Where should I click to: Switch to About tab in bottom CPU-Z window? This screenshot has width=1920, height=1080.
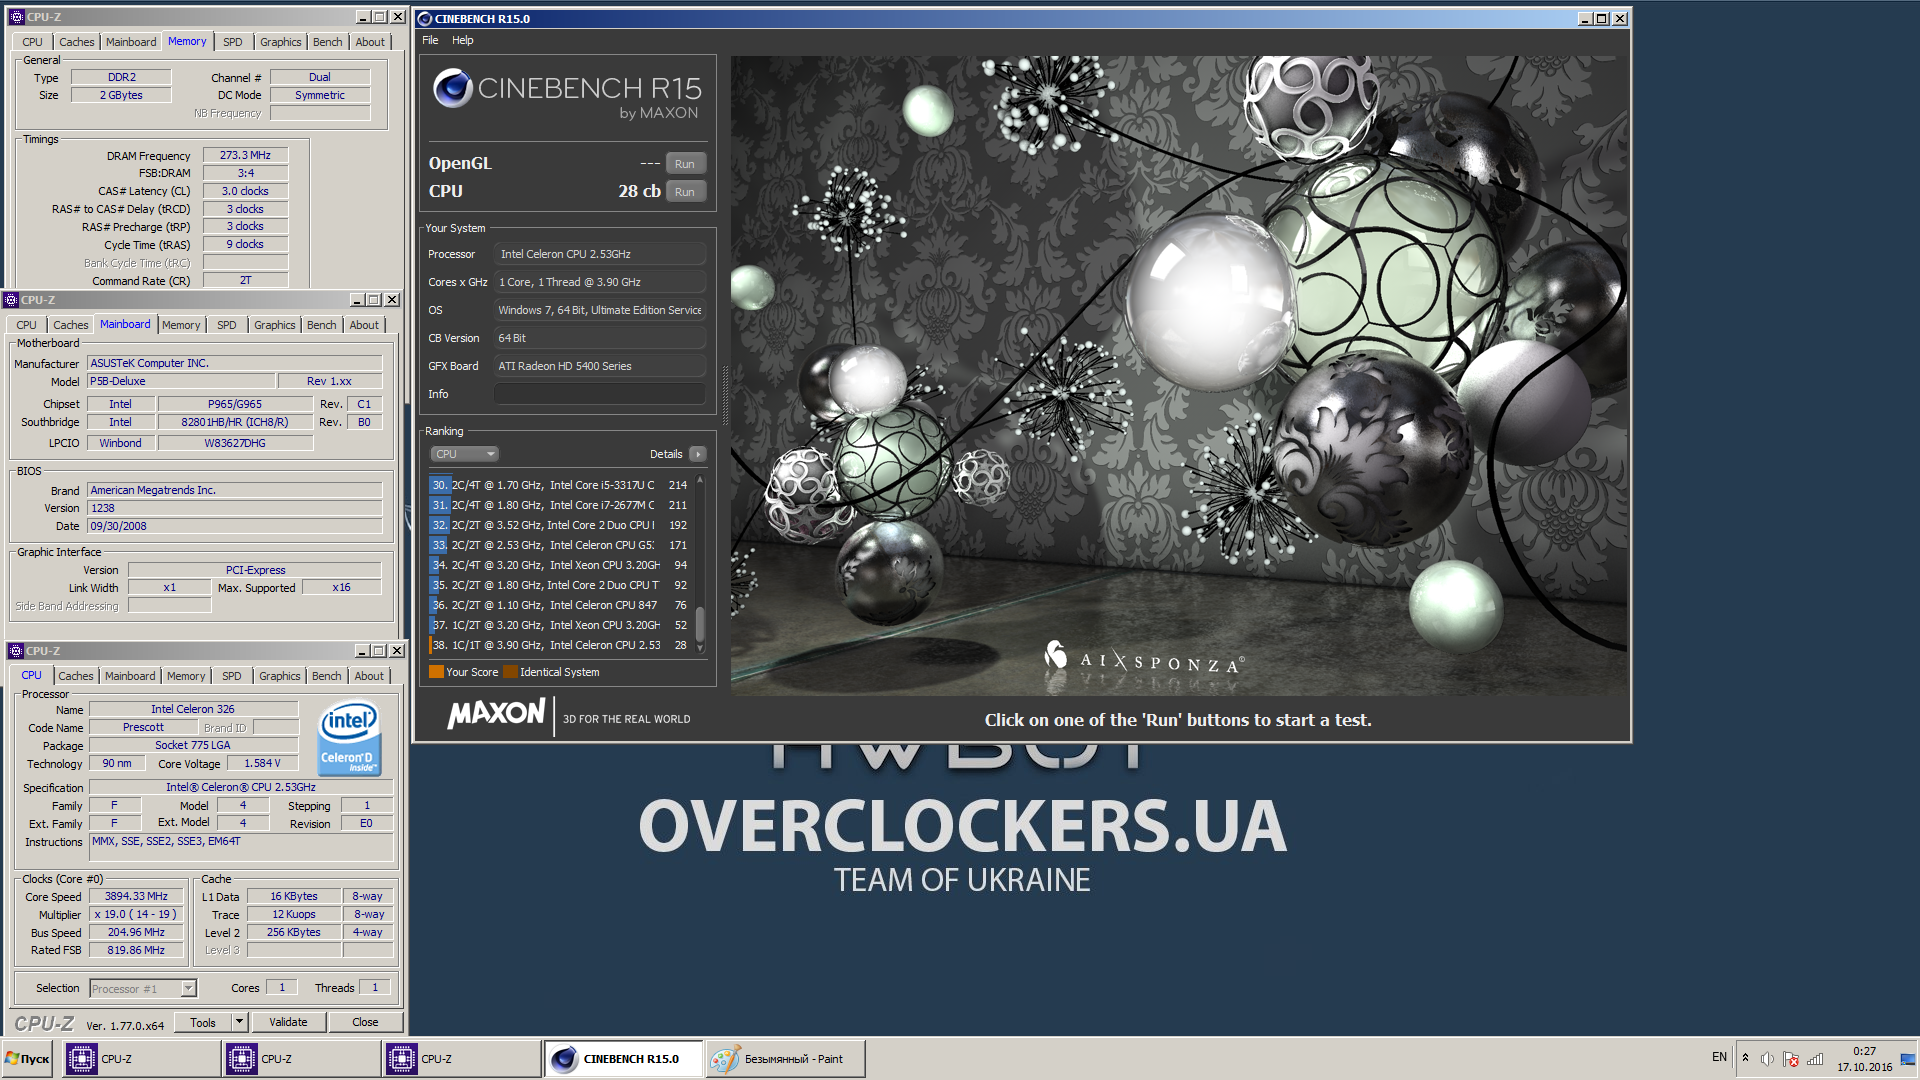click(369, 676)
